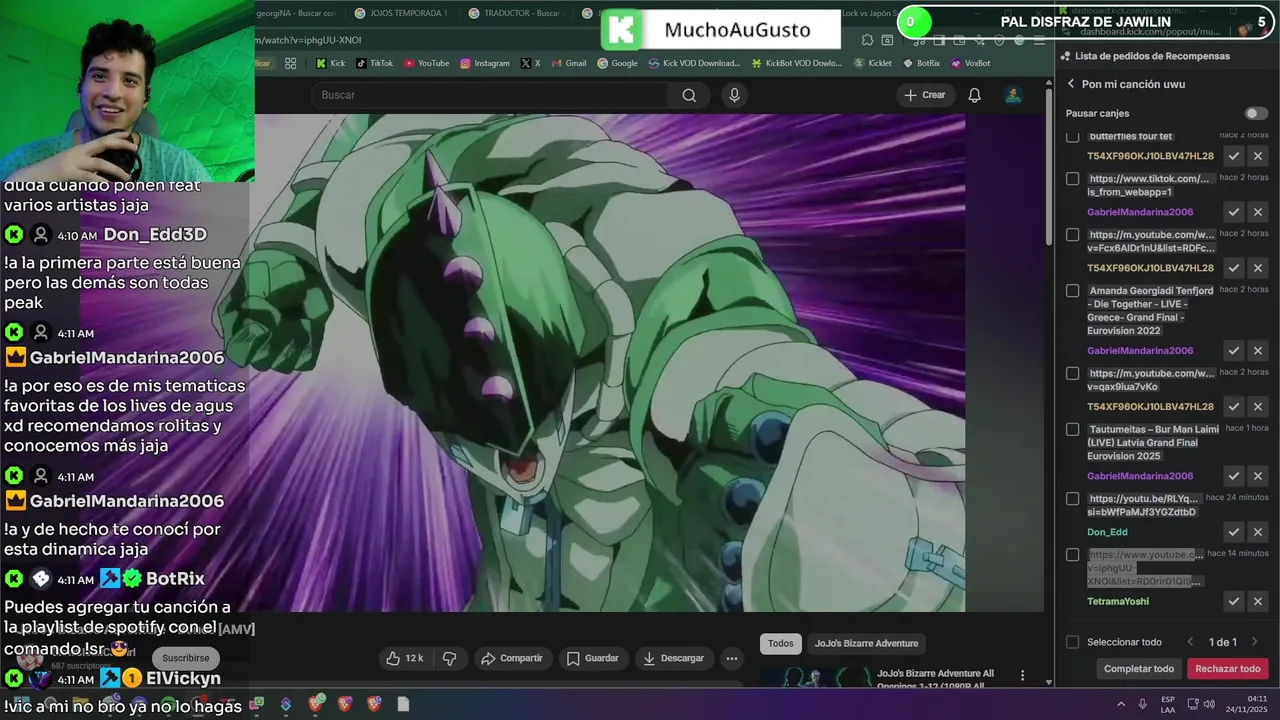Open the apps grid in bookmarks bar
This screenshot has height=720, width=1280.
[290, 63]
